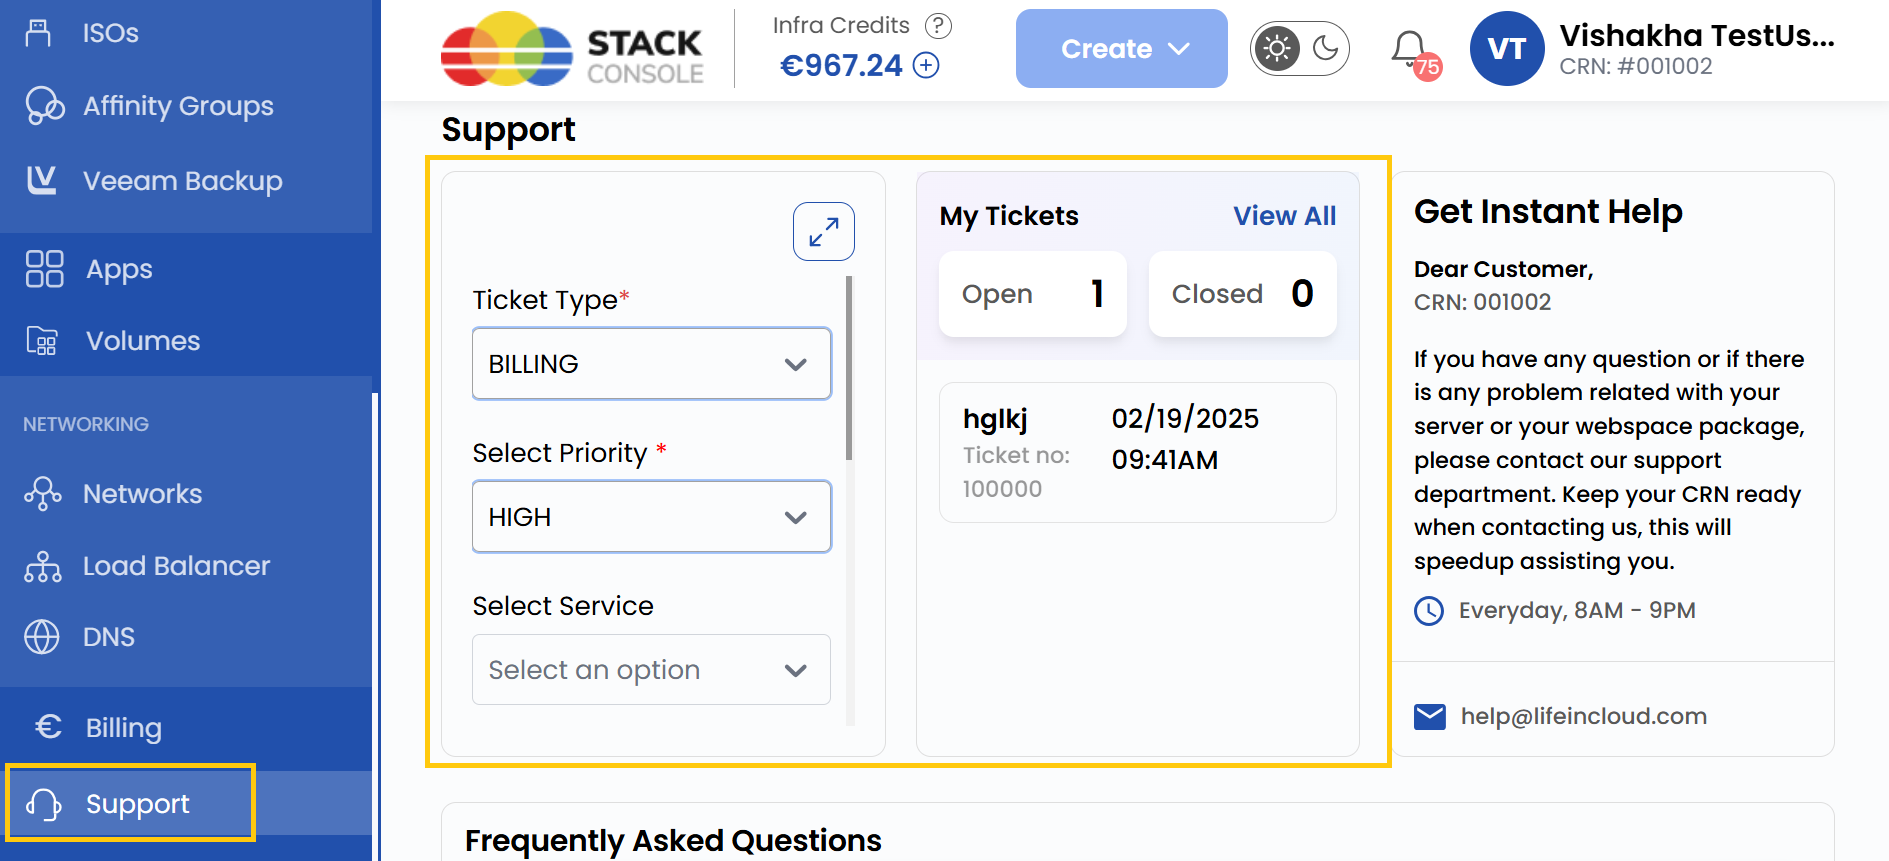Click the add Infra Credits plus icon
Image resolution: width=1889 pixels, height=861 pixels.
927,66
